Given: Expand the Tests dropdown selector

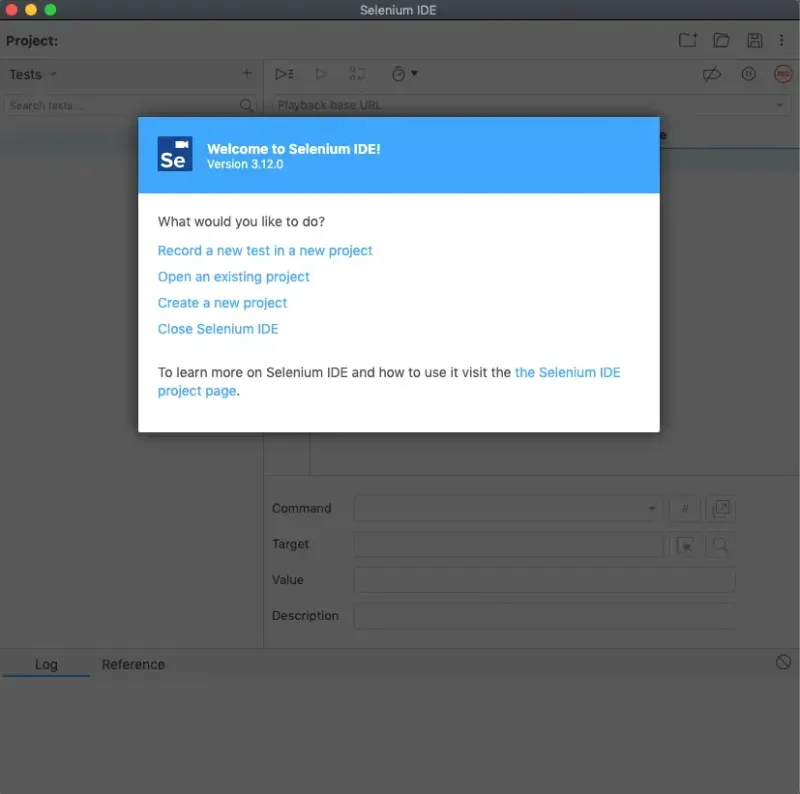Looking at the screenshot, I should [x=33, y=75].
